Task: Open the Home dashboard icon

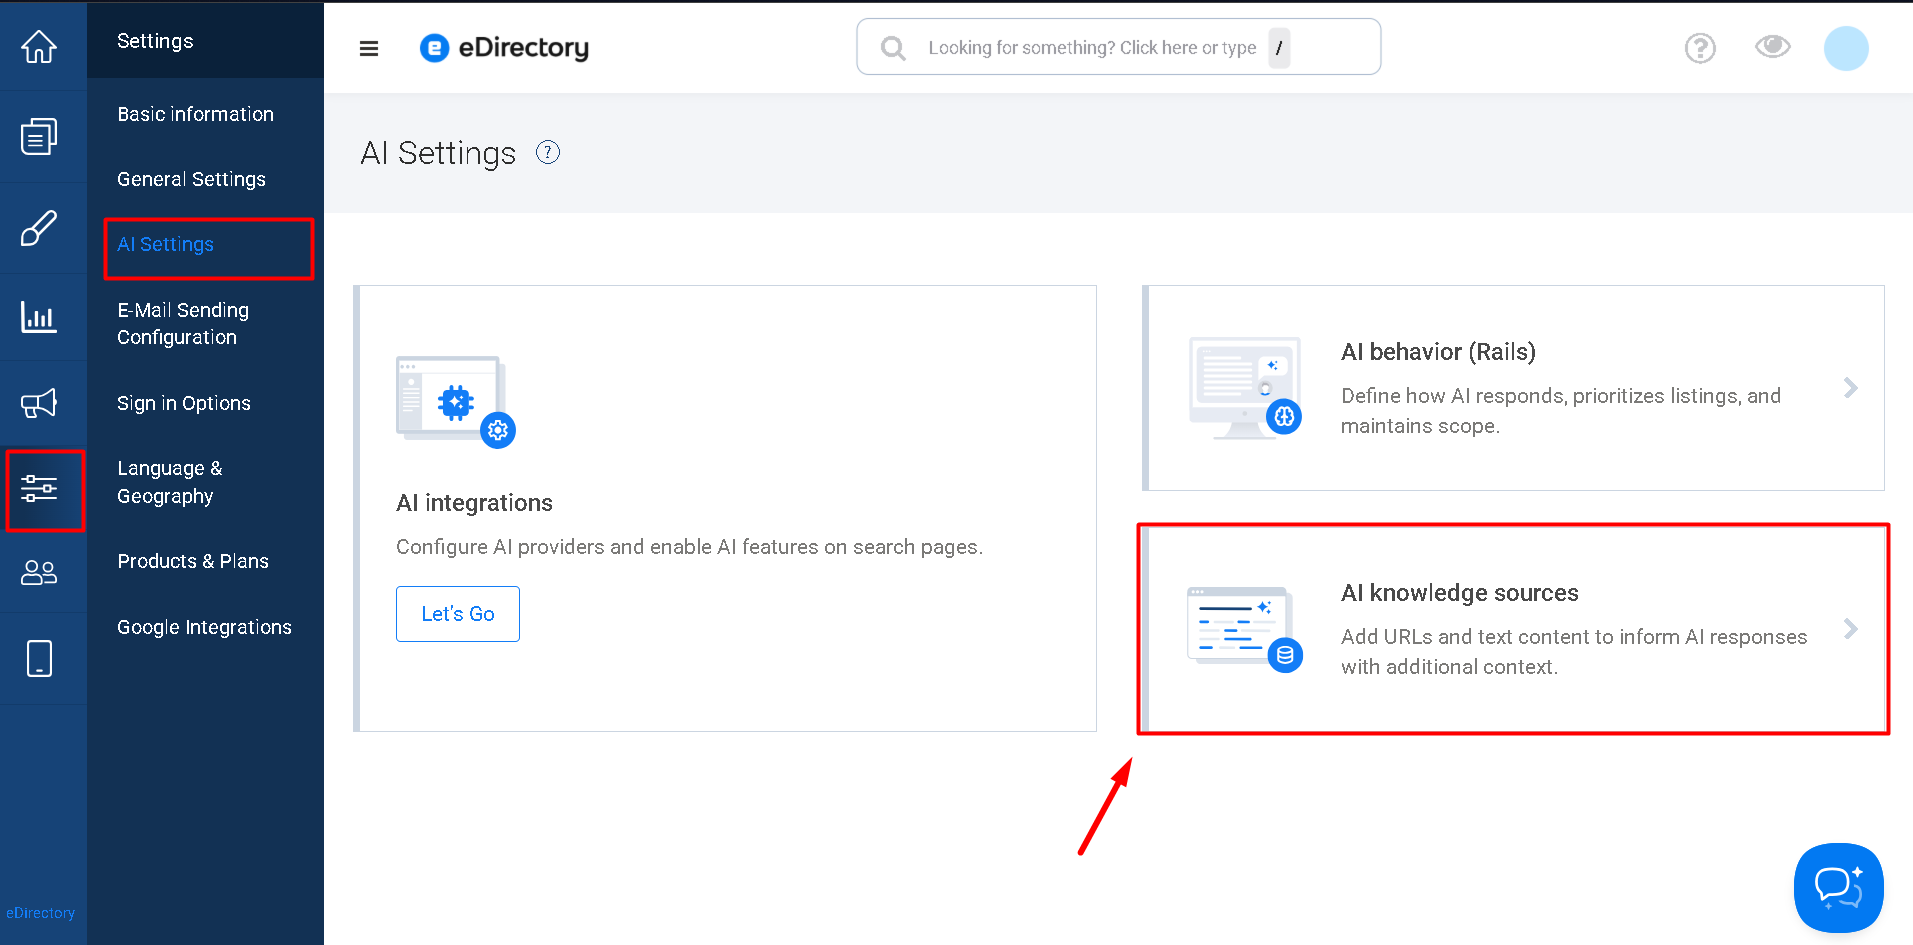Action: pyautogui.click(x=39, y=46)
